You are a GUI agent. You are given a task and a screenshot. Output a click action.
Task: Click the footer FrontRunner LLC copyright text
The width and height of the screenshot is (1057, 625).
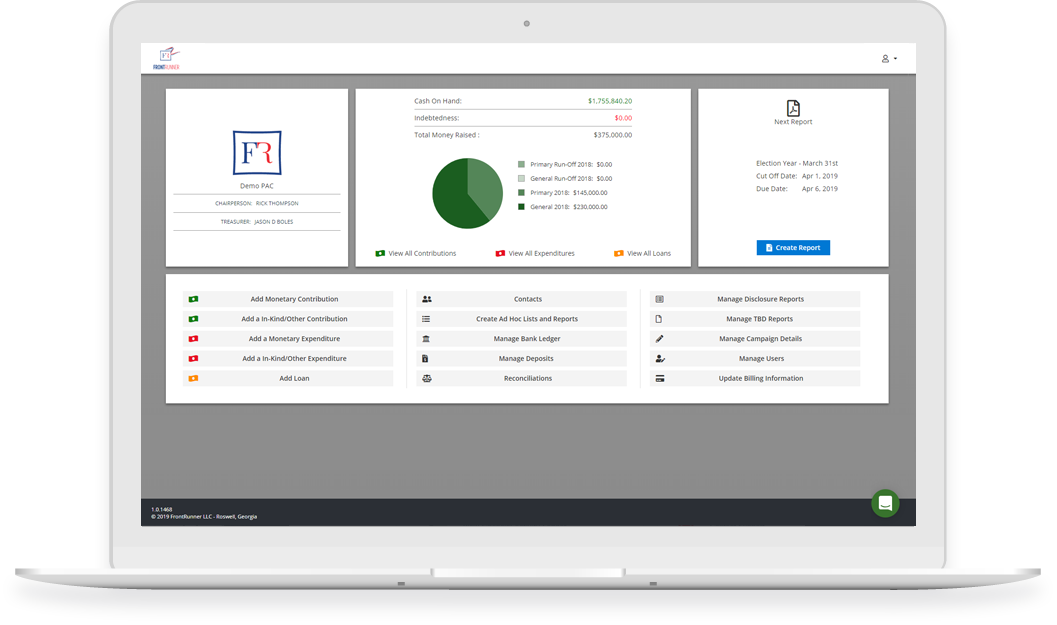pyautogui.click(x=204, y=517)
